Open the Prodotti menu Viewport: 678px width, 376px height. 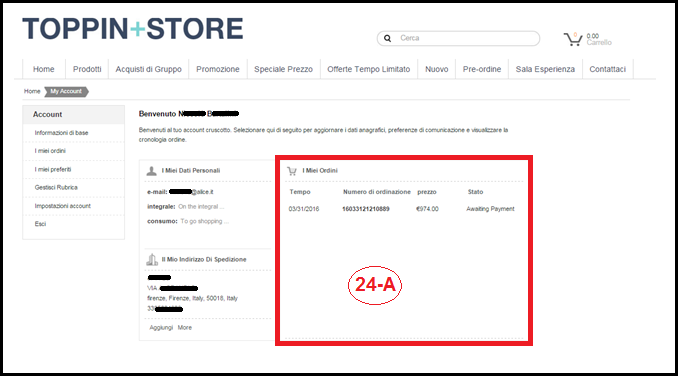click(87, 69)
